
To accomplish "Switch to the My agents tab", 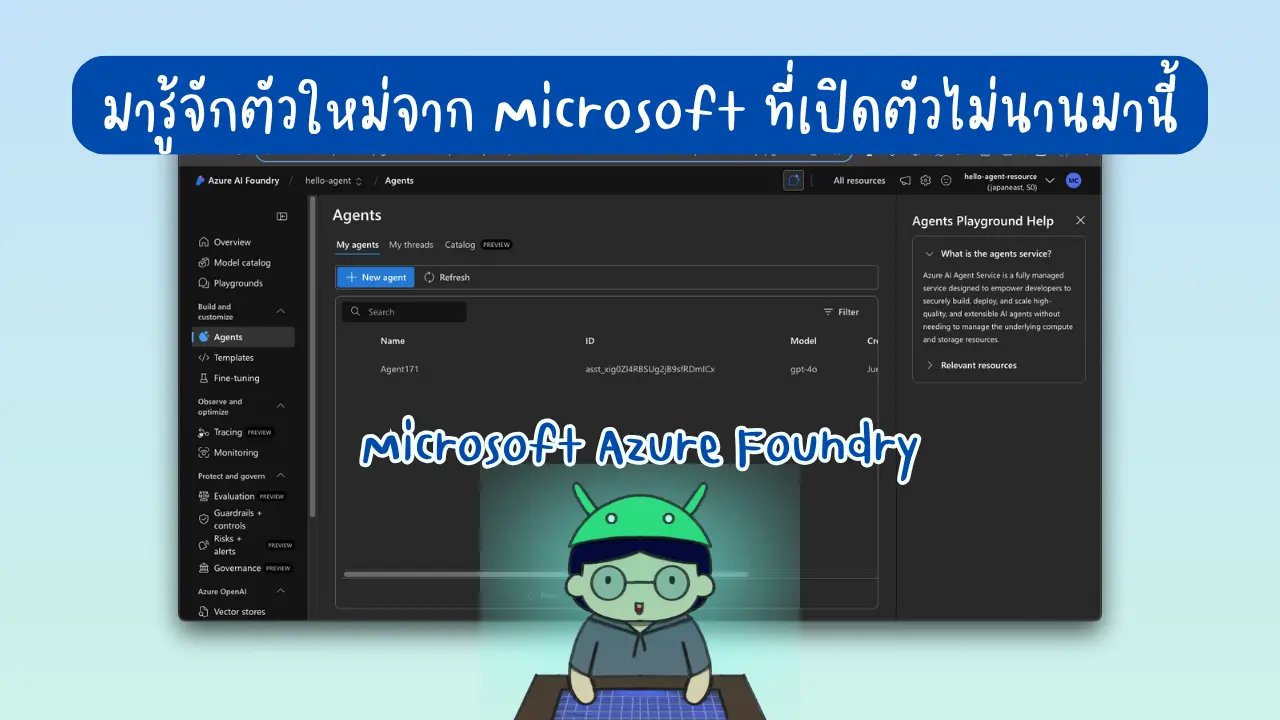I will click(x=357, y=245).
